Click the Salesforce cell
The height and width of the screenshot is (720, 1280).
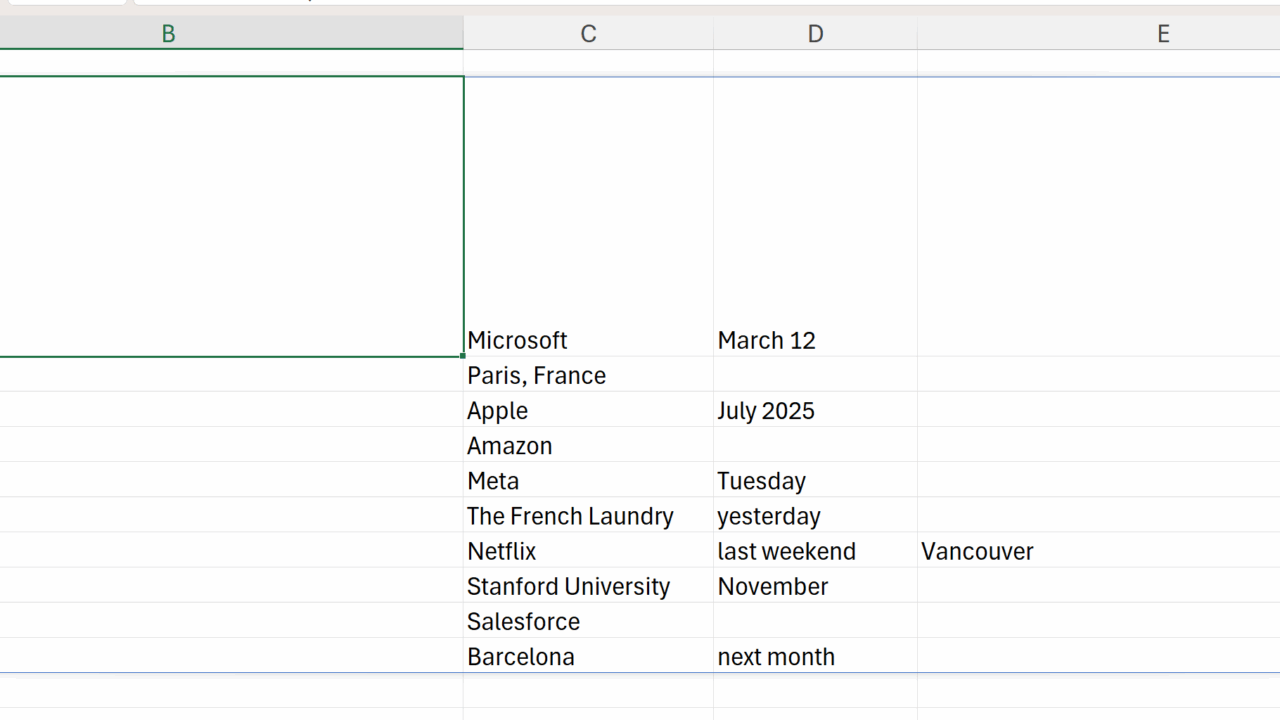pos(588,621)
